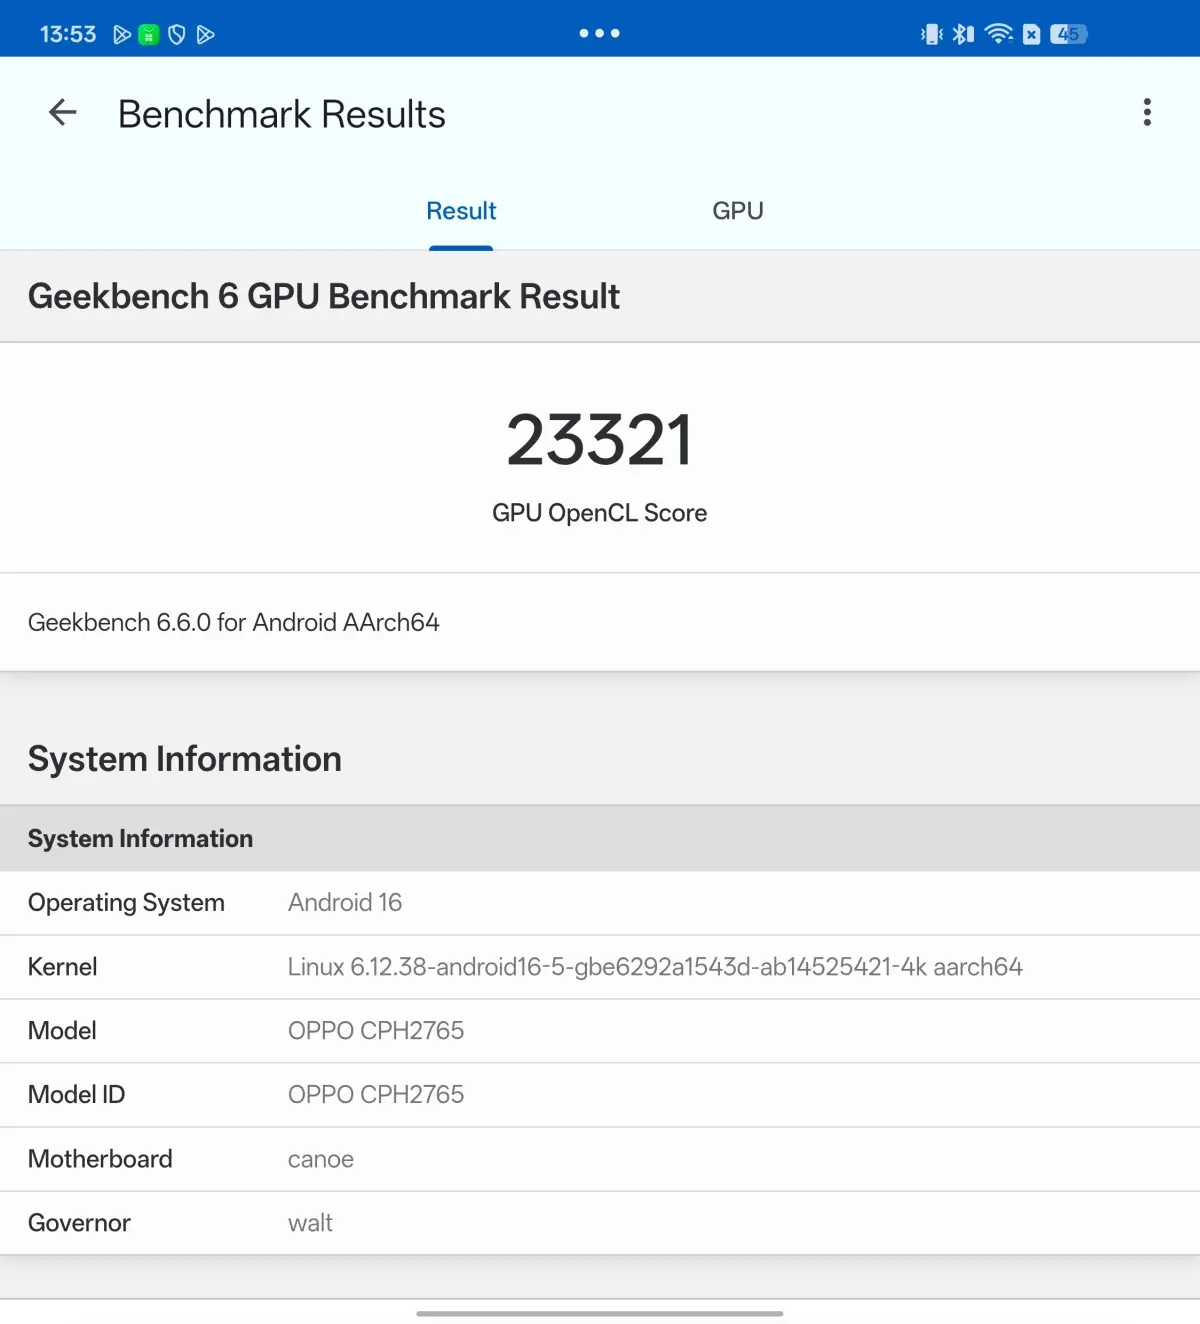Screen dimensions: 1200x1324
Task: Tap the bottom navigation gesture bar
Action: point(600,1313)
